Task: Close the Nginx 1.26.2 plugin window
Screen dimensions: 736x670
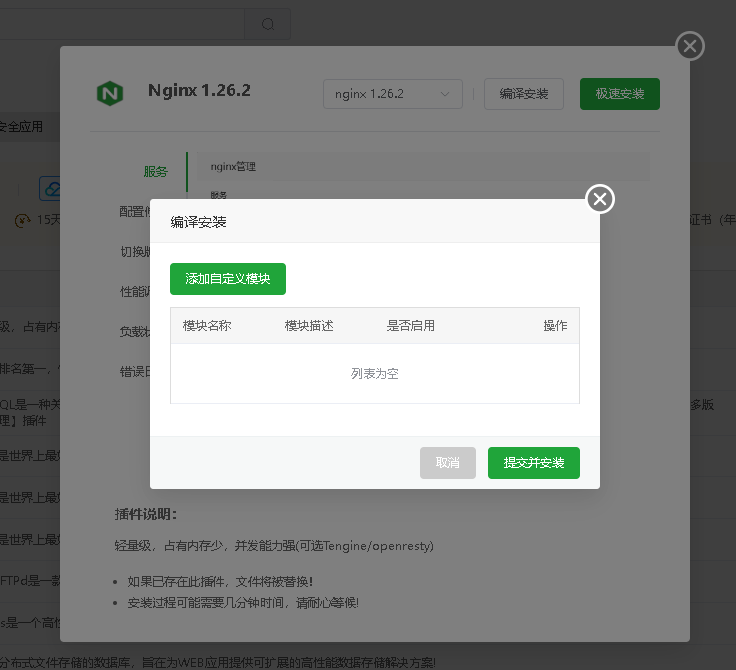Action: tap(690, 46)
